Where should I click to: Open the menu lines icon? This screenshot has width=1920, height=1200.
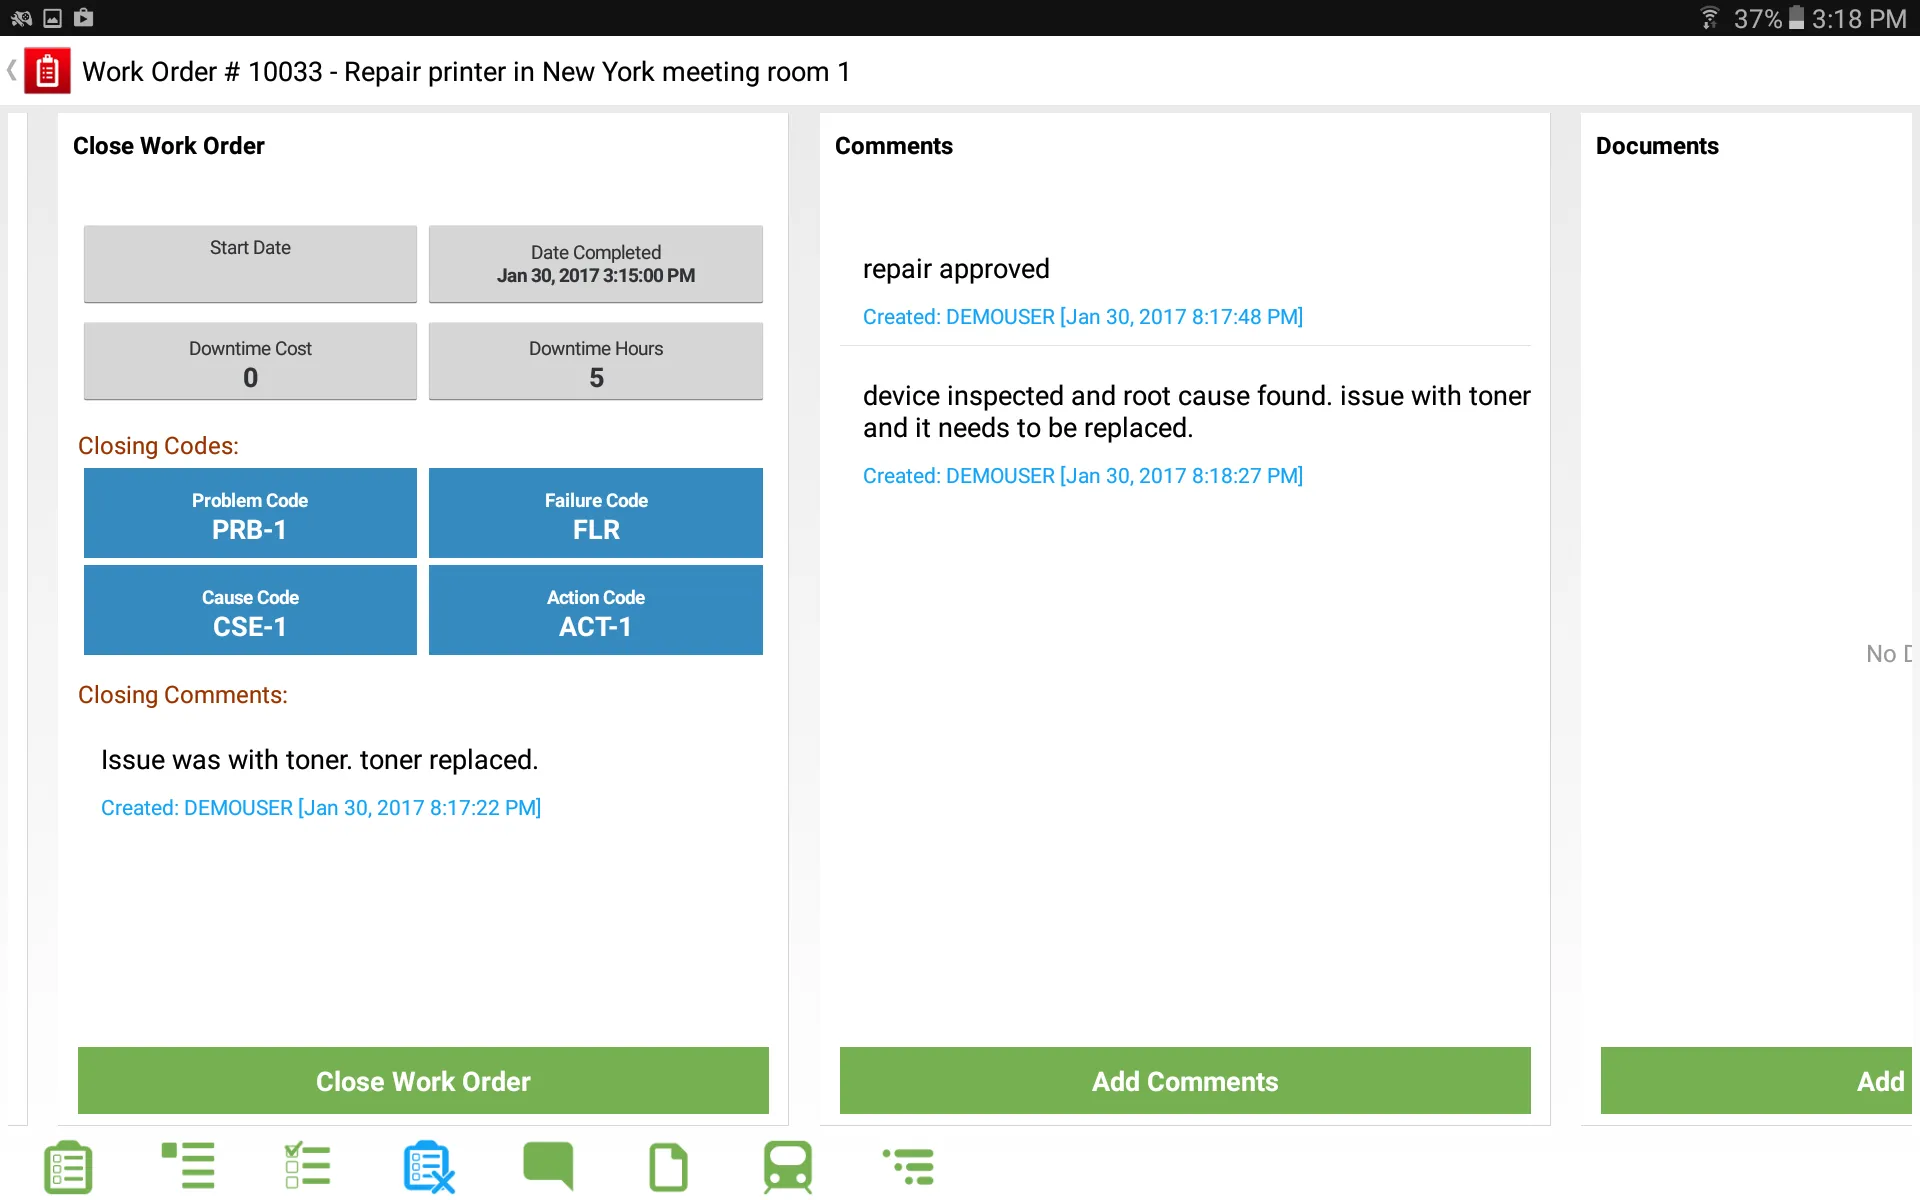(x=189, y=1165)
